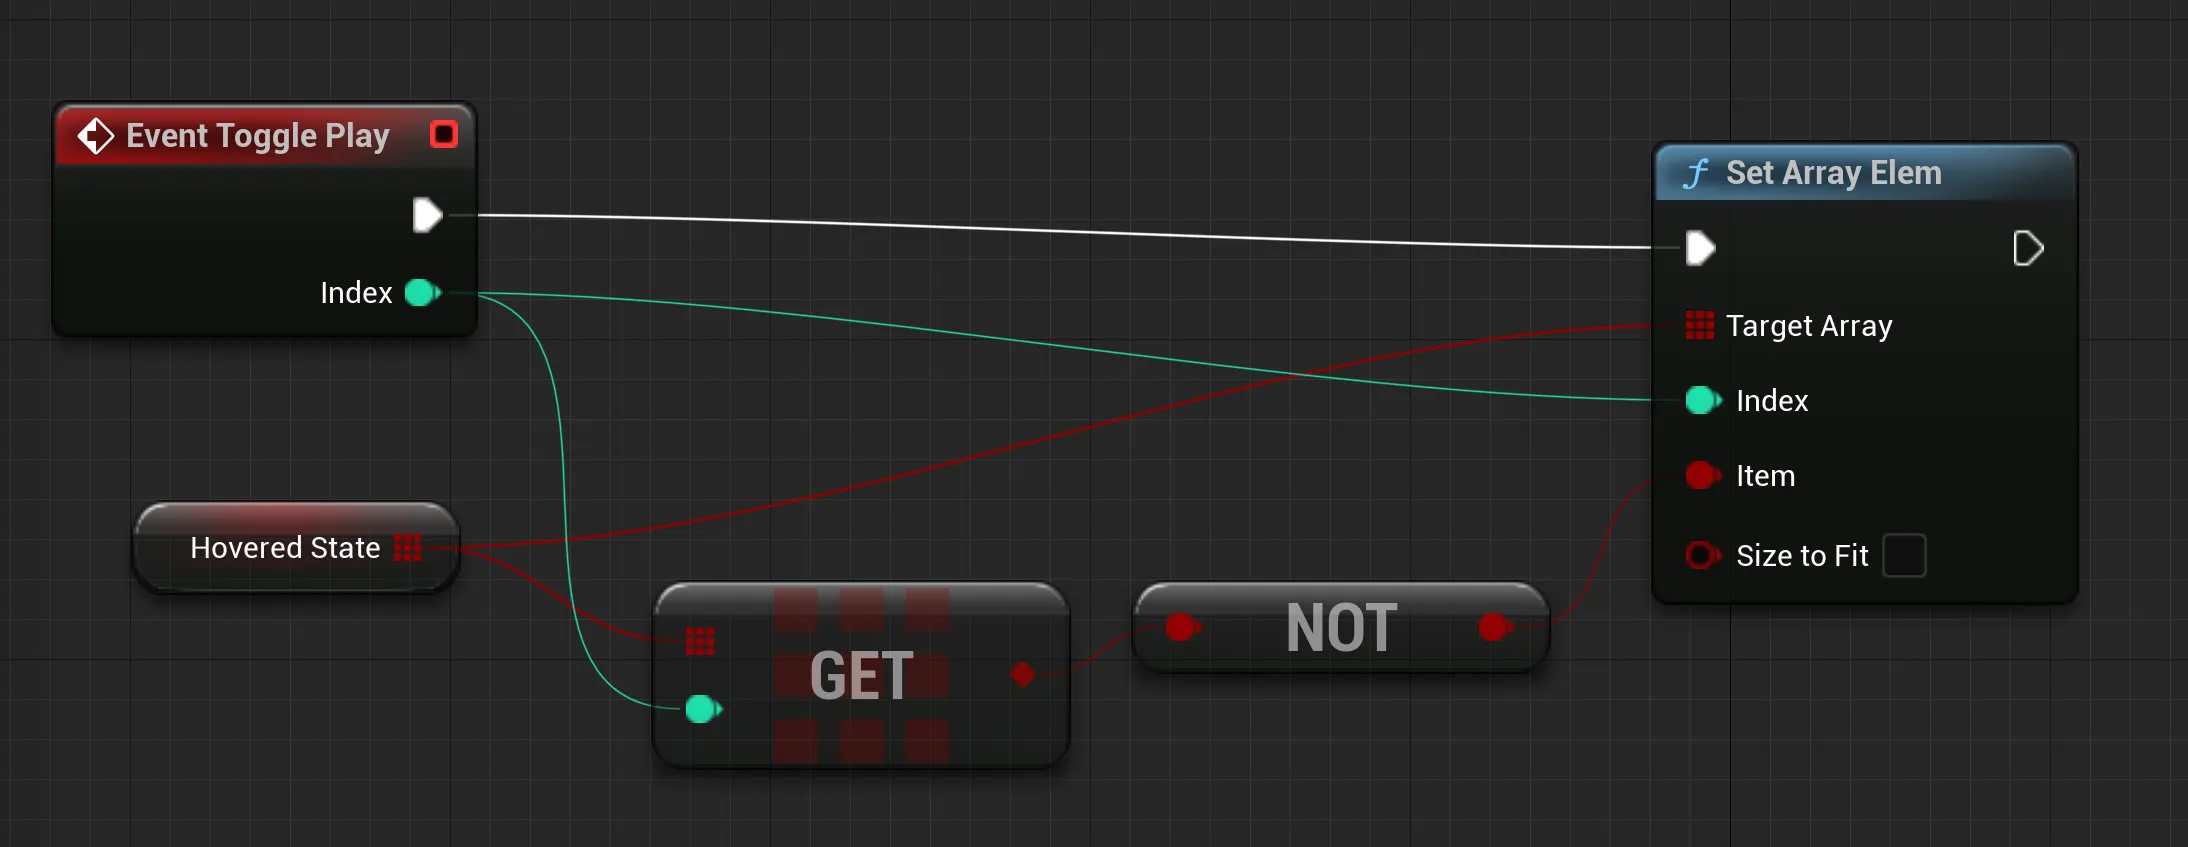Image resolution: width=2188 pixels, height=847 pixels.
Task: Select the NOT boolean node label
Action: tap(1341, 628)
